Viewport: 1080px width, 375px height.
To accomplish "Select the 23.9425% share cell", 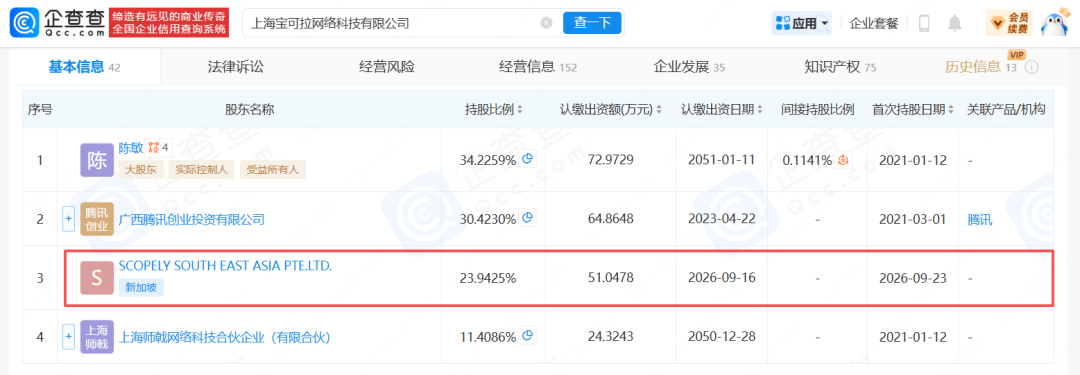I will pos(488,278).
